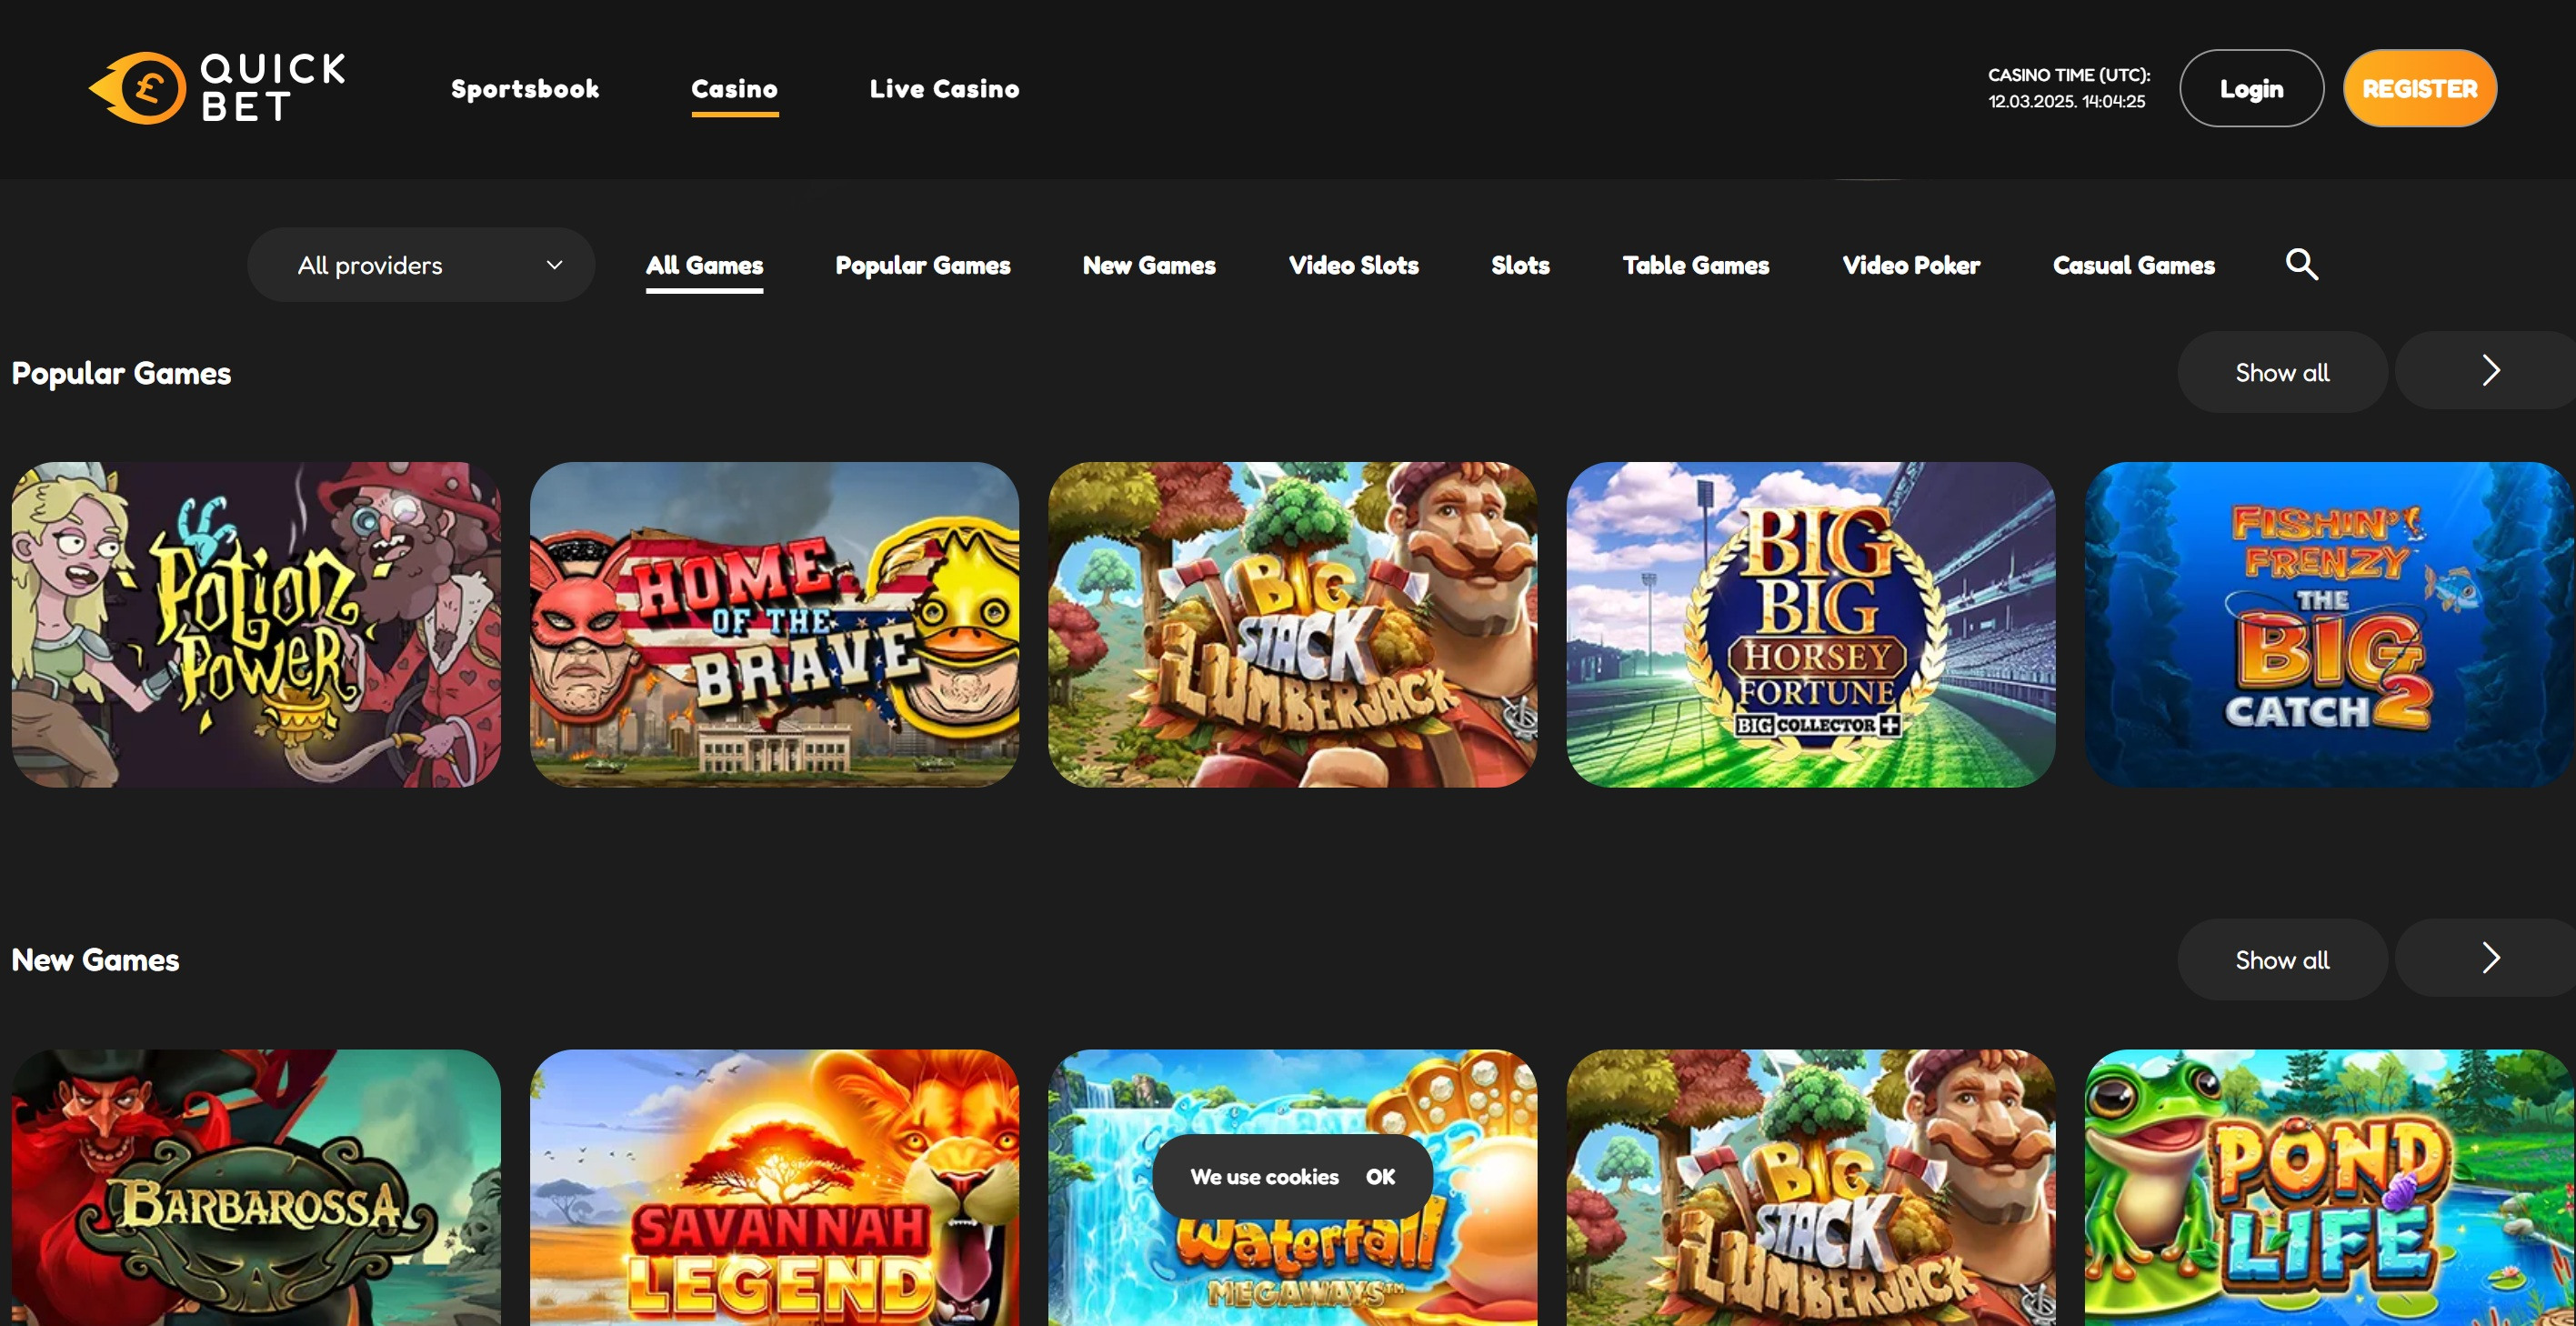This screenshot has width=2576, height=1326.
Task: Click the REGISTER button
Action: pyautogui.click(x=2419, y=88)
